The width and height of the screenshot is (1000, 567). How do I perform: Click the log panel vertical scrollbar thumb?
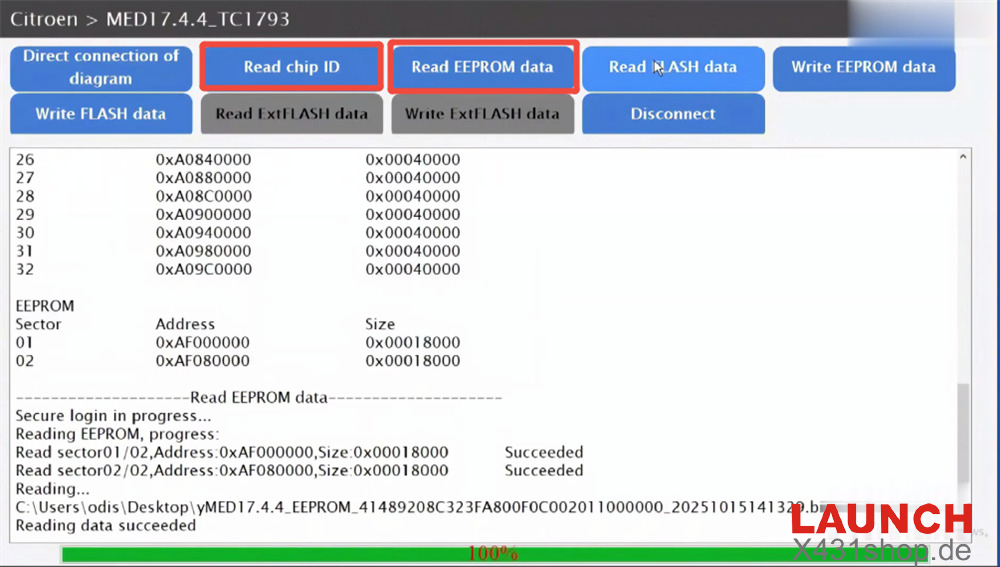(x=963, y=434)
